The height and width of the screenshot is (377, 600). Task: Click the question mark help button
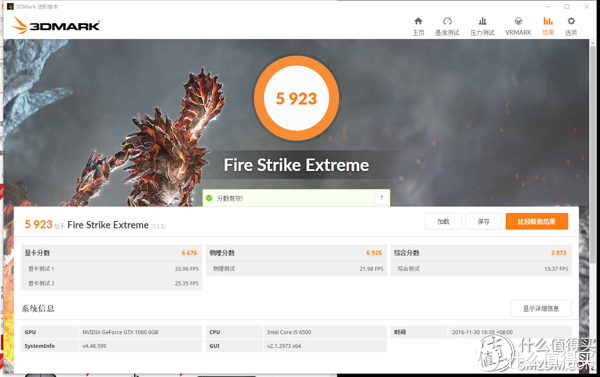click(381, 198)
